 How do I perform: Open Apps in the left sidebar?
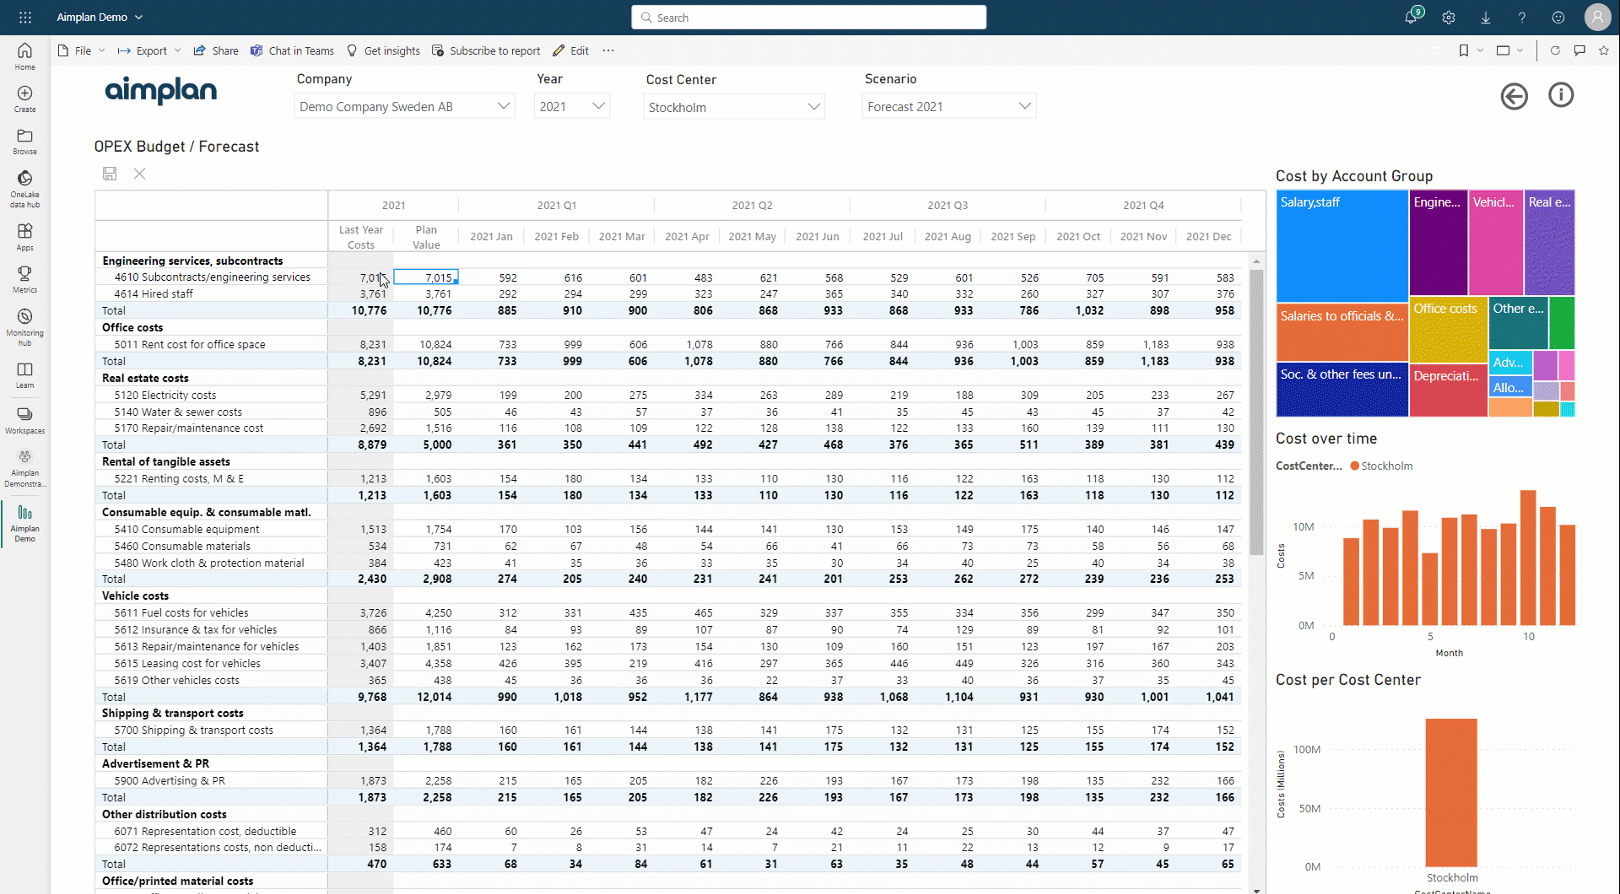coord(25,237)
